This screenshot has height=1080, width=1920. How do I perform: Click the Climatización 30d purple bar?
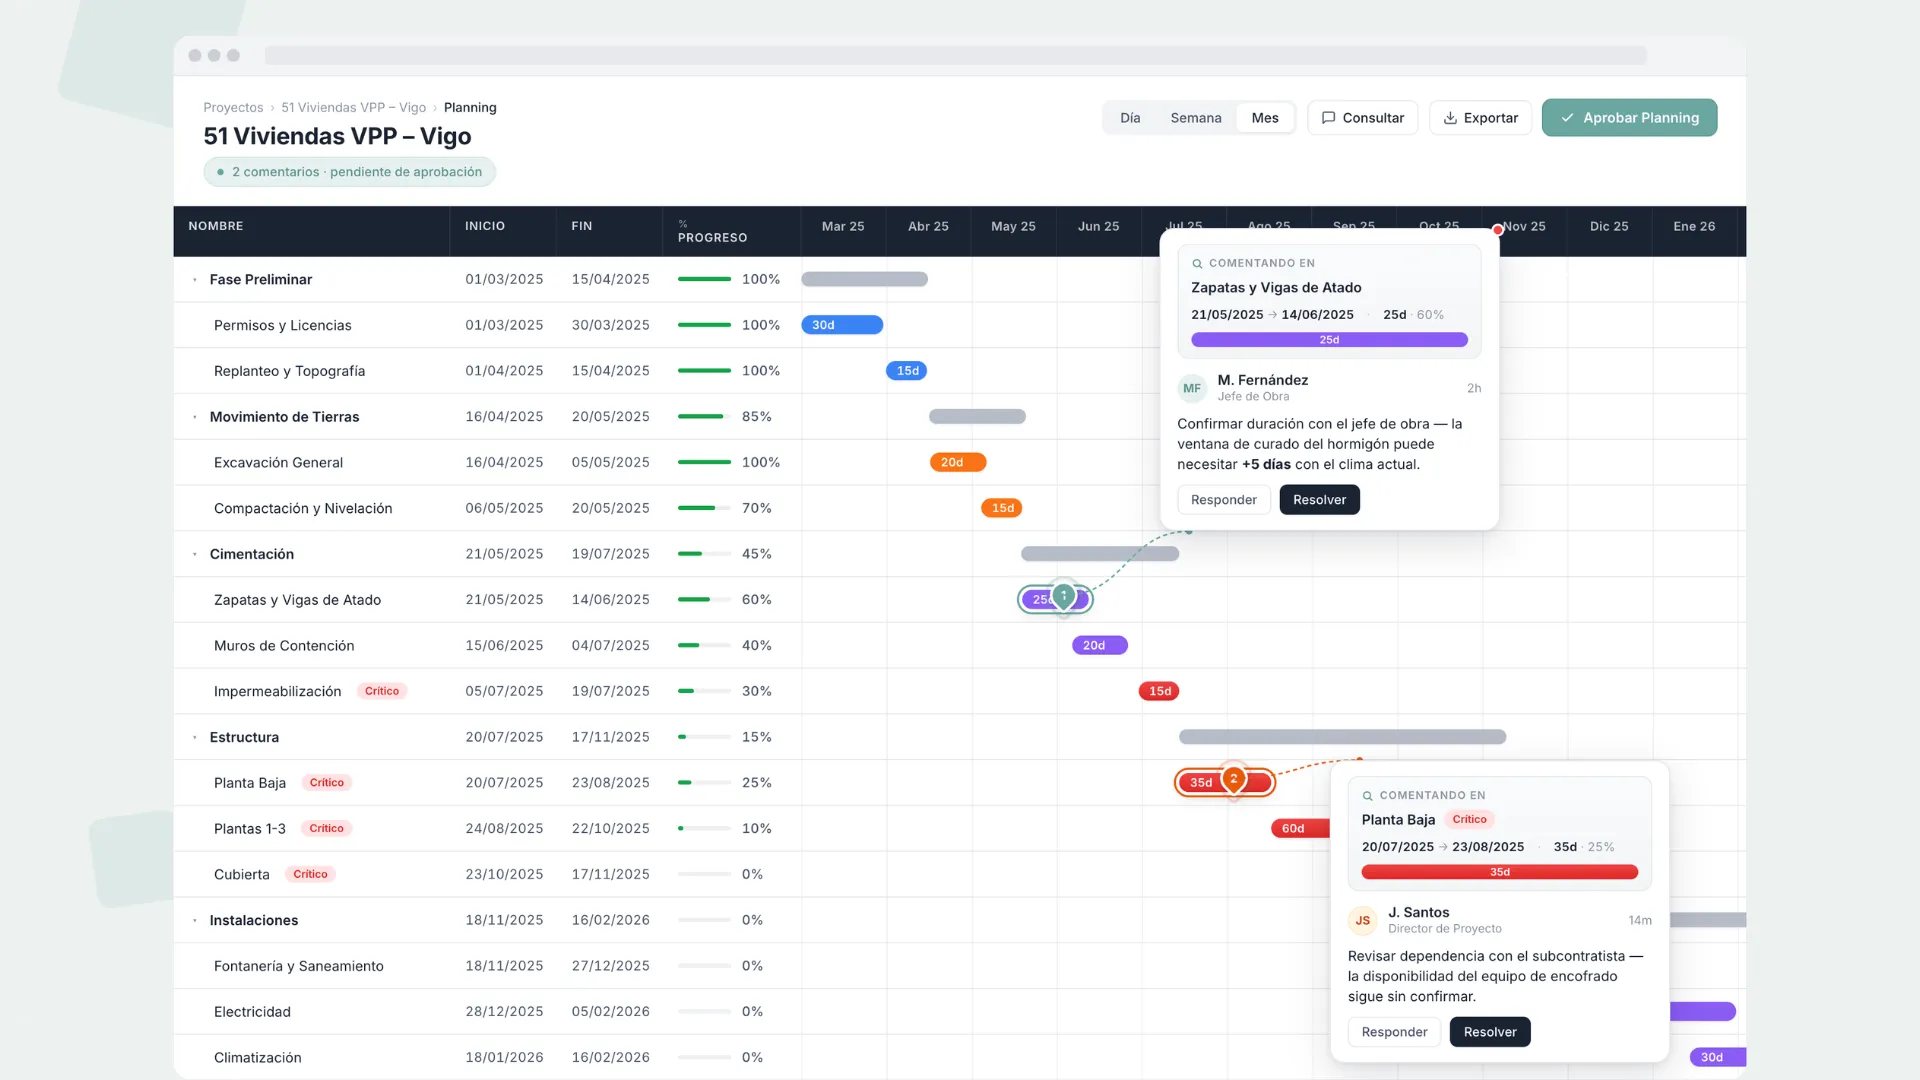[1718, 1057]
